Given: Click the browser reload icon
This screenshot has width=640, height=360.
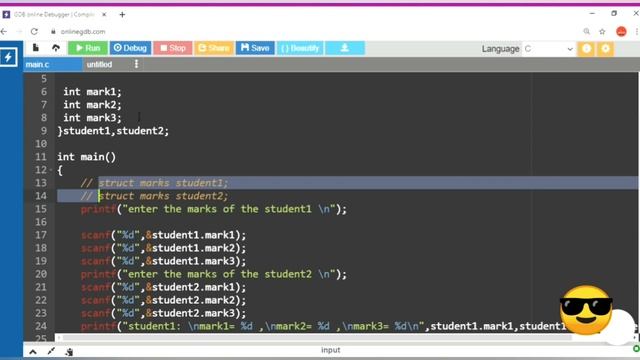Looking at the screenshot, I should point(34,31).
